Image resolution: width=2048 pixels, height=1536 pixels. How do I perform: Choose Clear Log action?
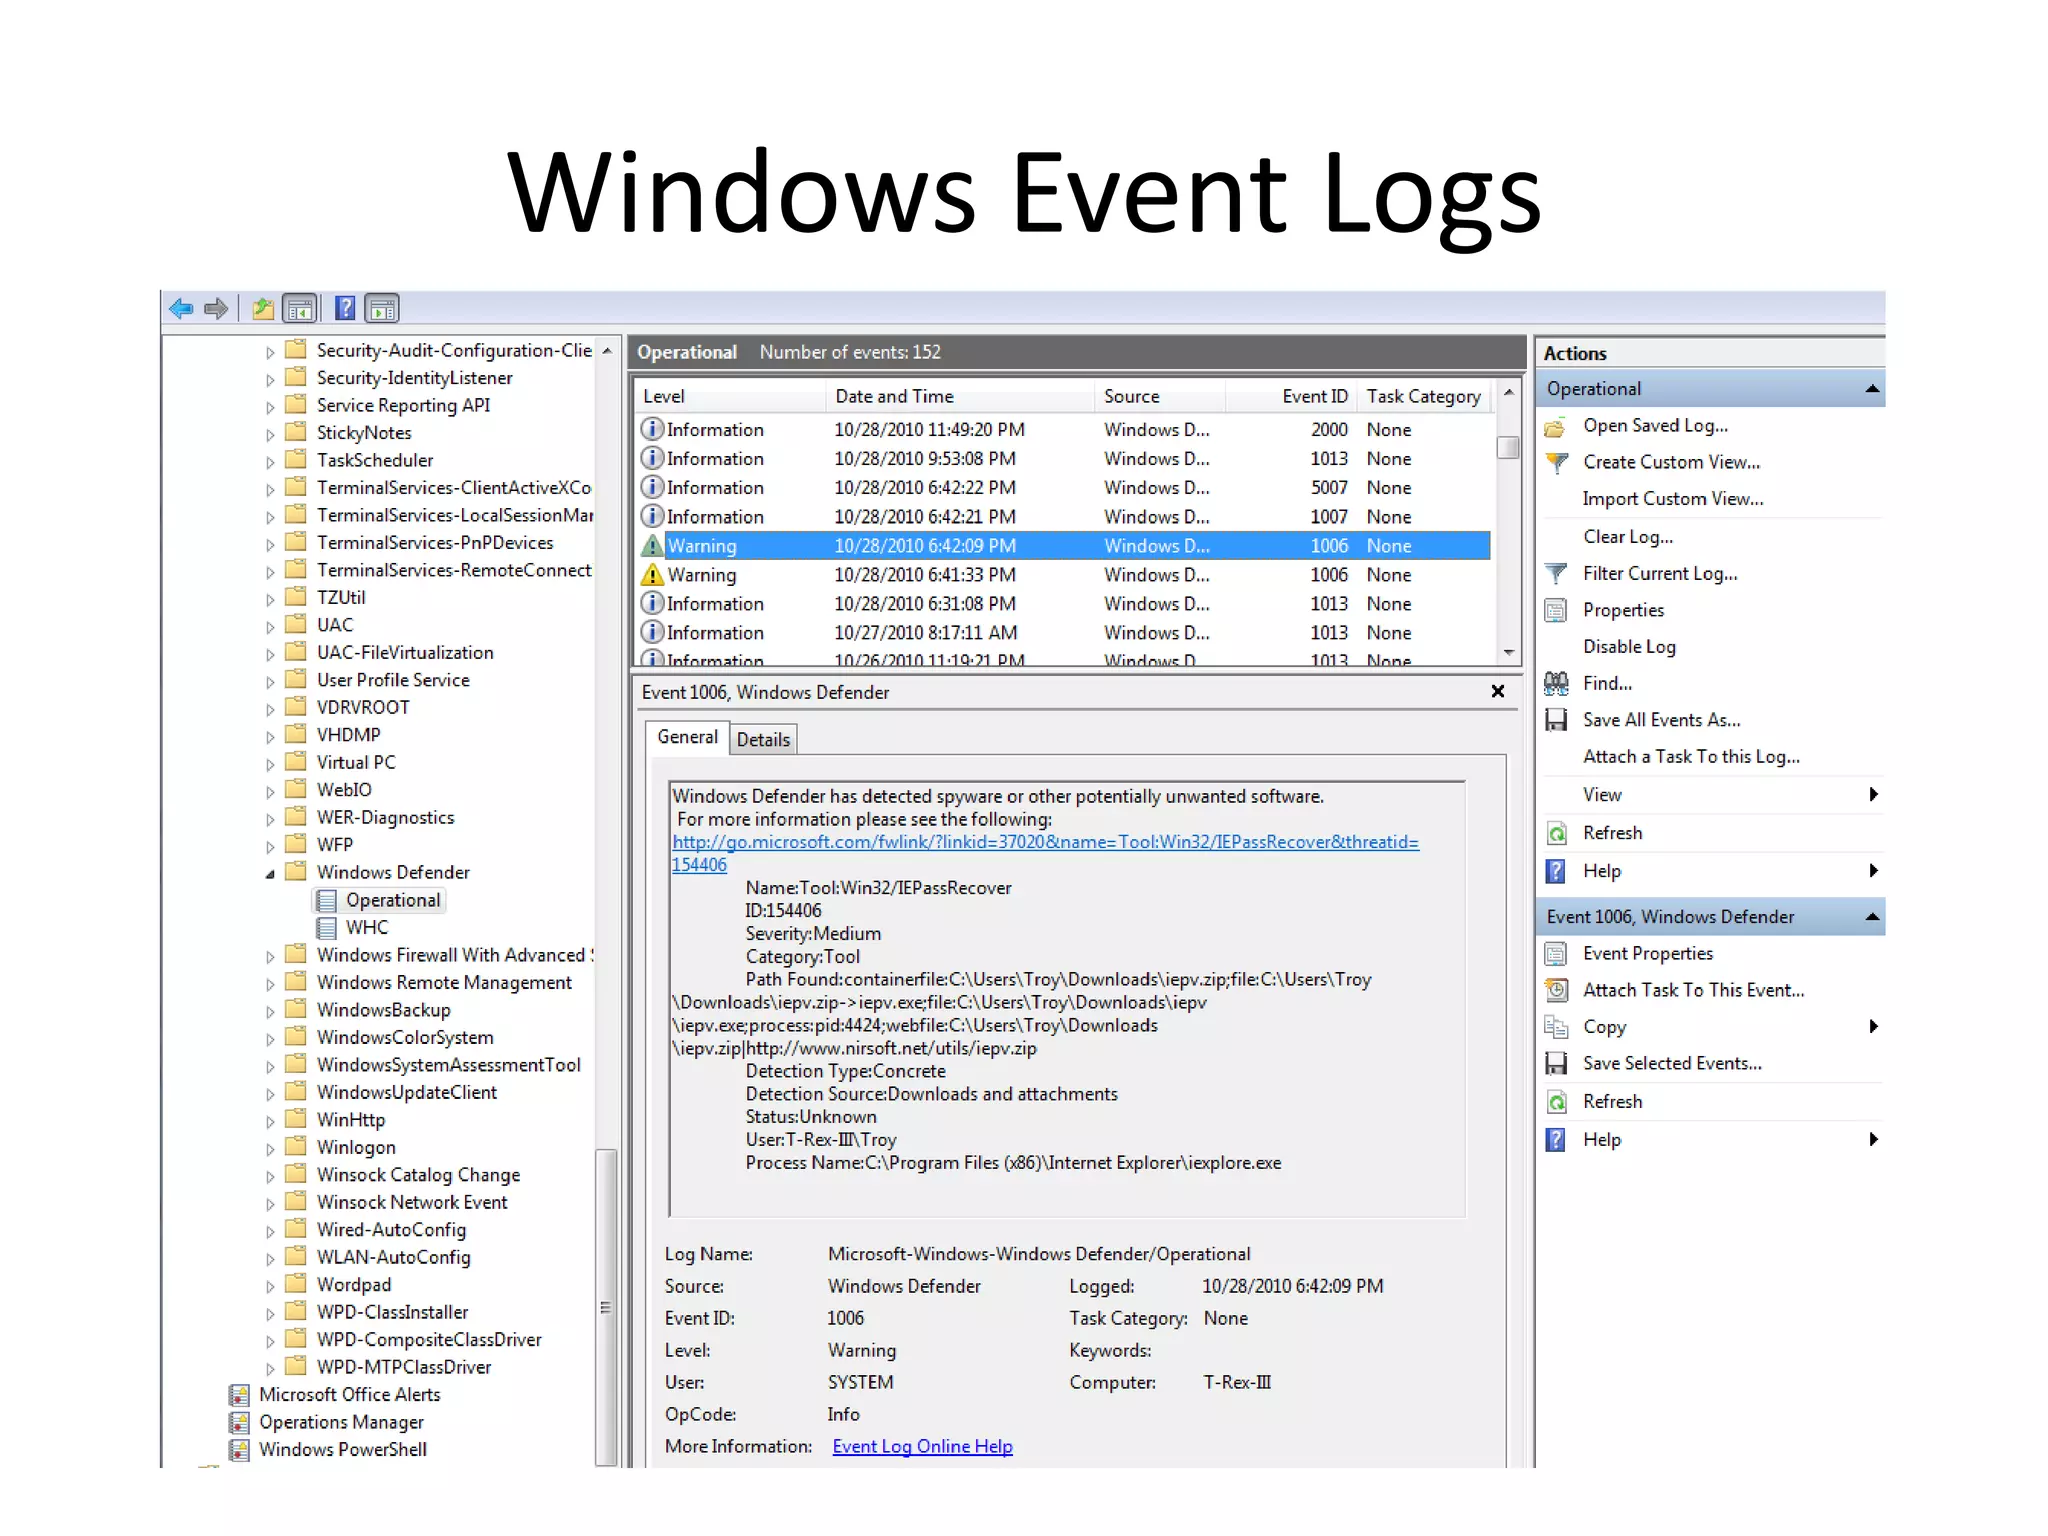[1627, 537]
